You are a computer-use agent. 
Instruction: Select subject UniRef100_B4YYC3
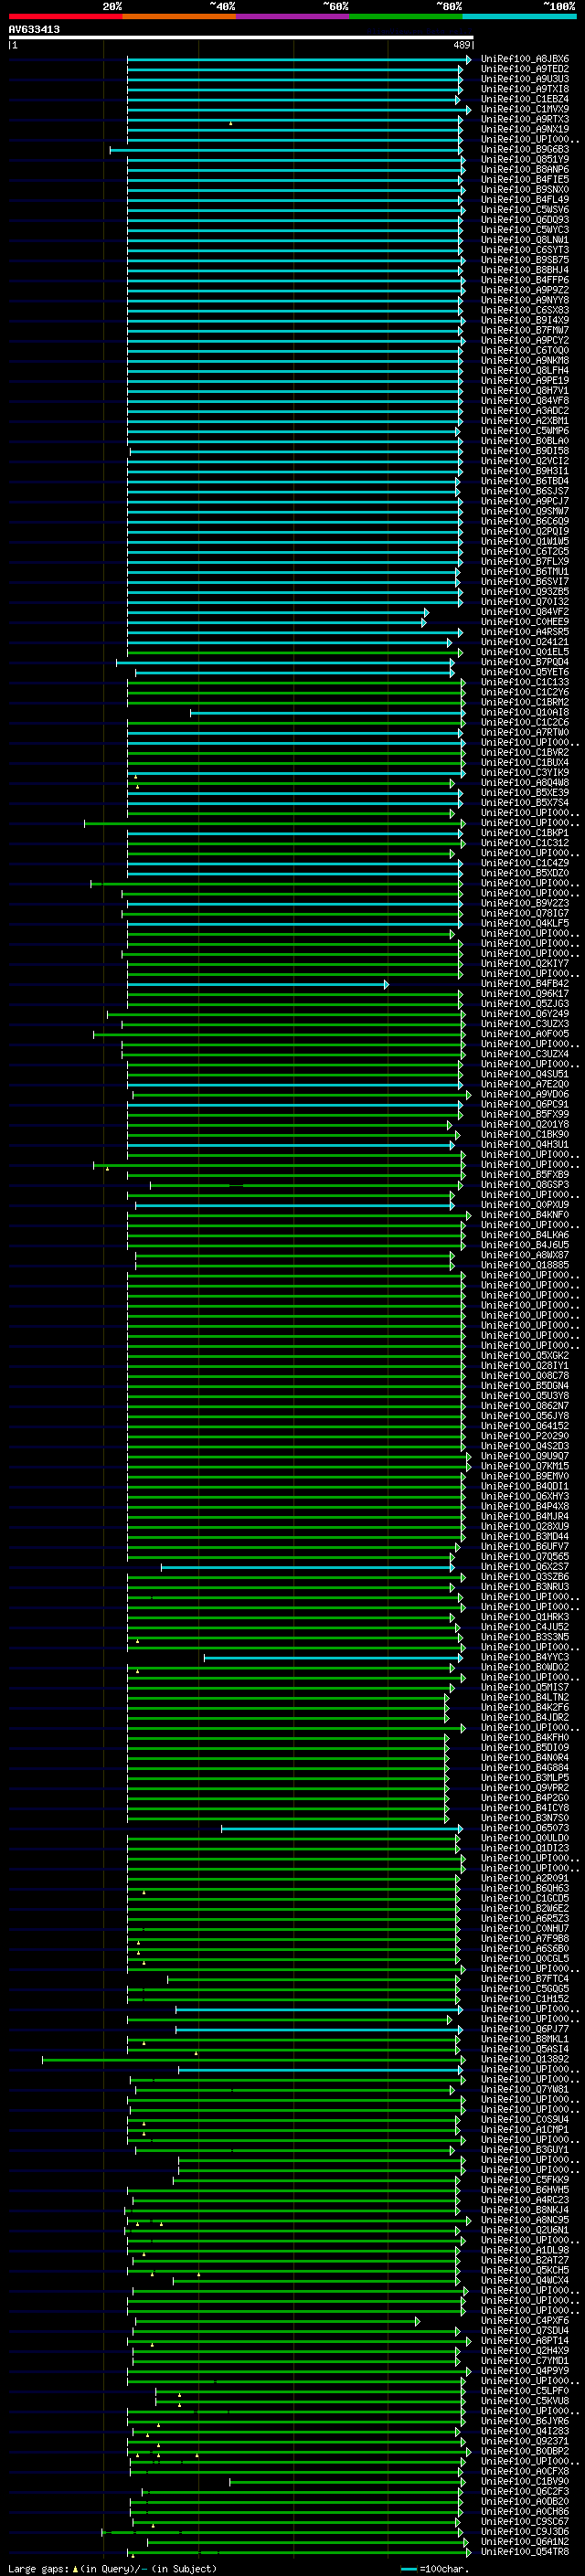pyautogui.click(x=524, y=1658)
